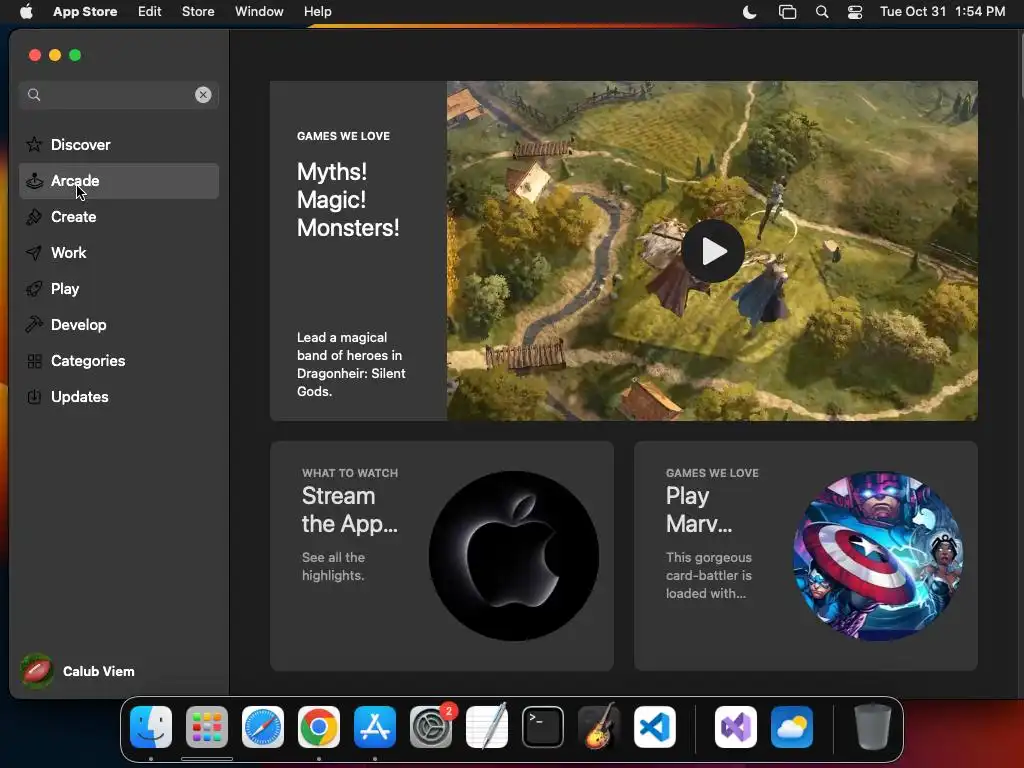Select the Arcade joystick icon

34,181
